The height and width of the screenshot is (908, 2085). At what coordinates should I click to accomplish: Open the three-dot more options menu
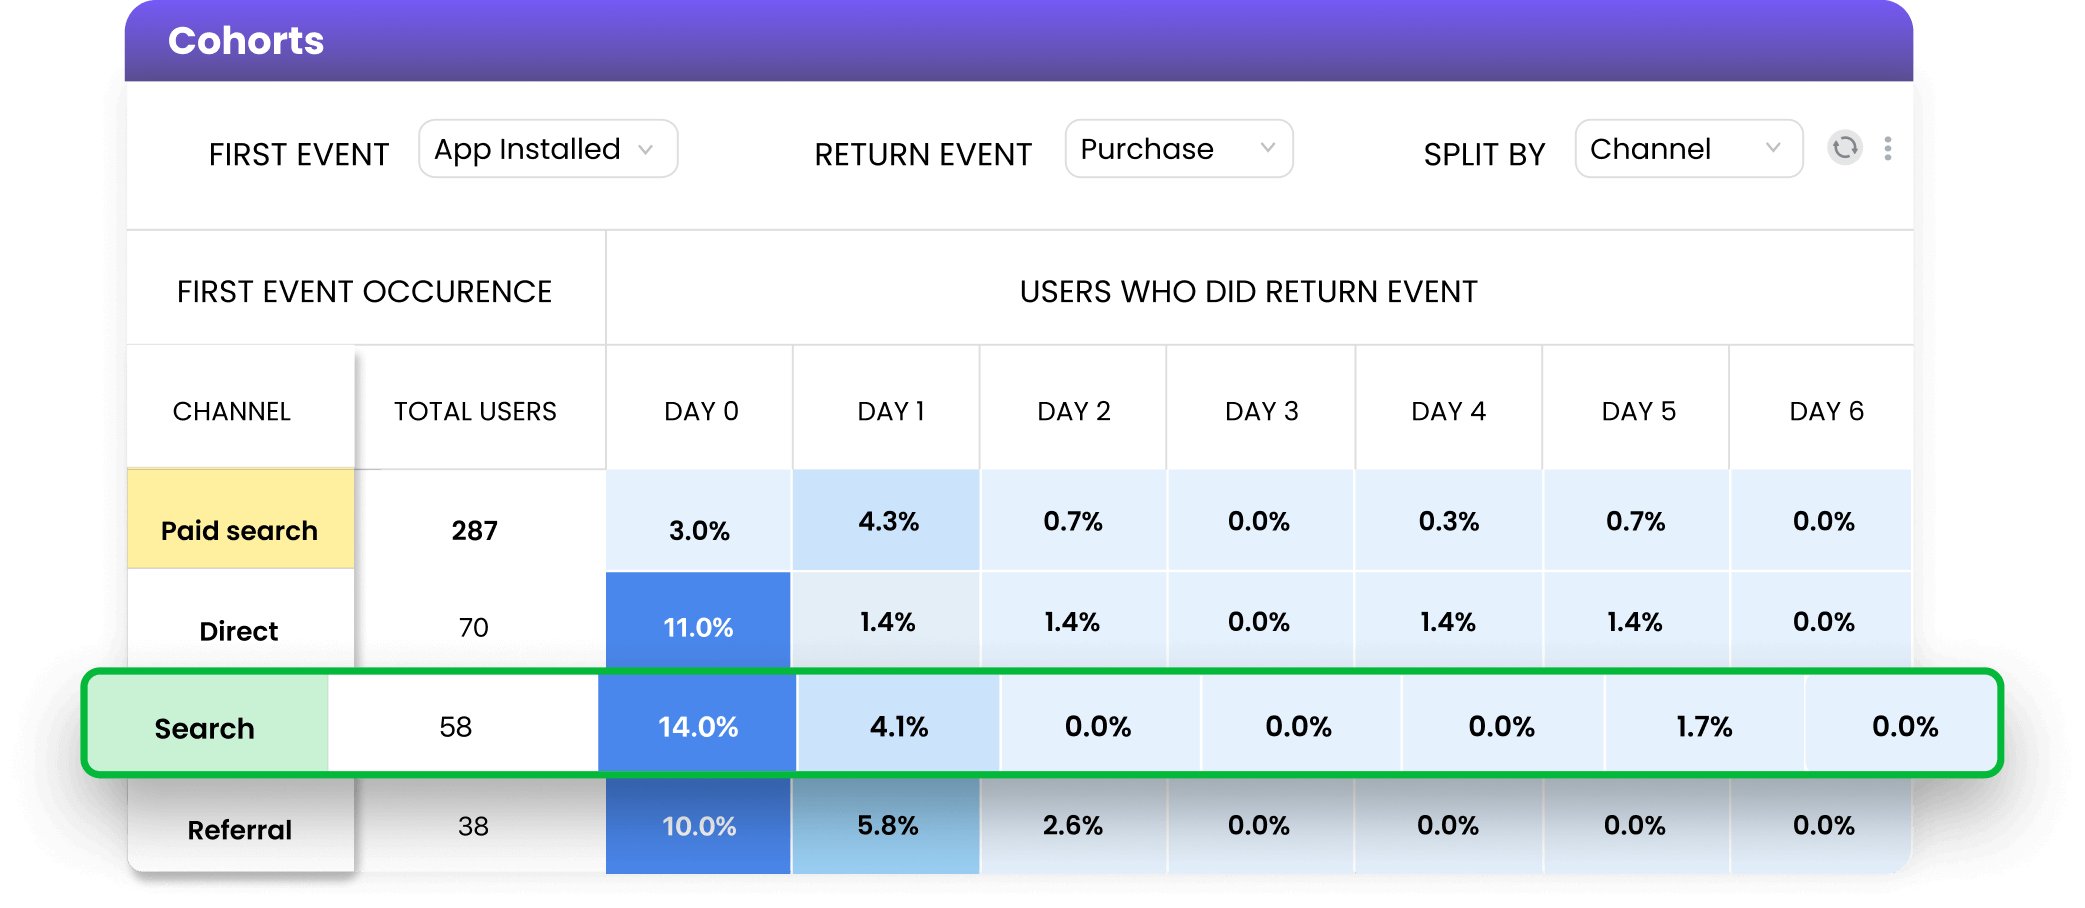coord(1888,148)
